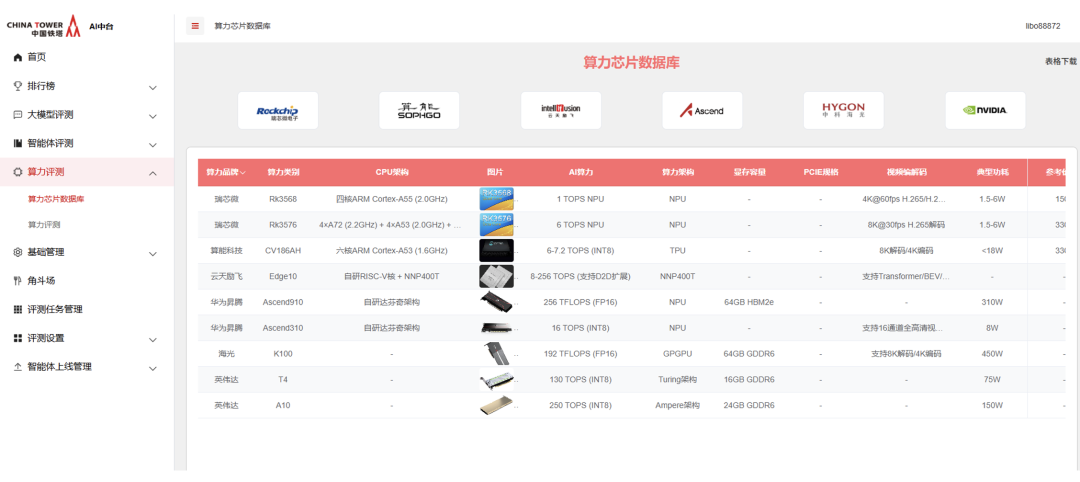Viewport: 1080px width, 482px height.
Task: Click the home icon beside 首页
Action: coord(18,58)
